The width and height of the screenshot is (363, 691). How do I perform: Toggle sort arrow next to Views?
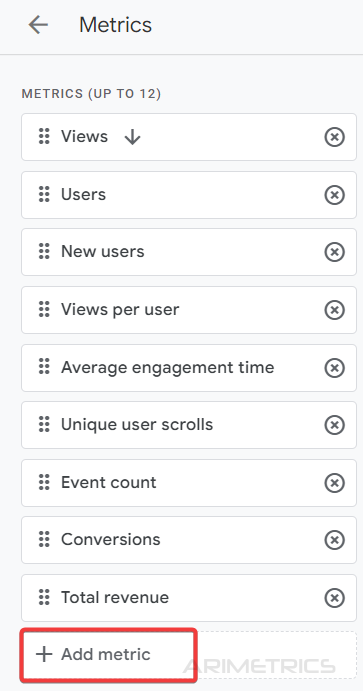[132, 137]
